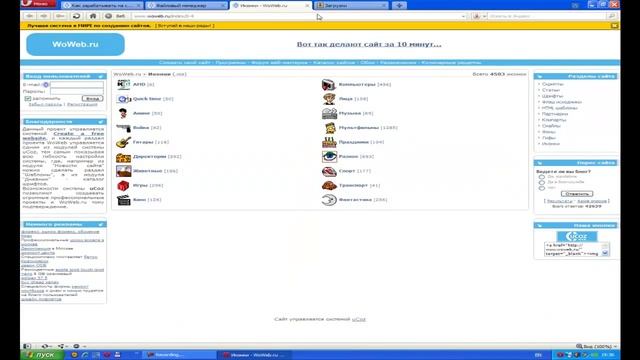640x360 pixels.
Task: Open Статьи in site sections list
Action: [551, 90]
